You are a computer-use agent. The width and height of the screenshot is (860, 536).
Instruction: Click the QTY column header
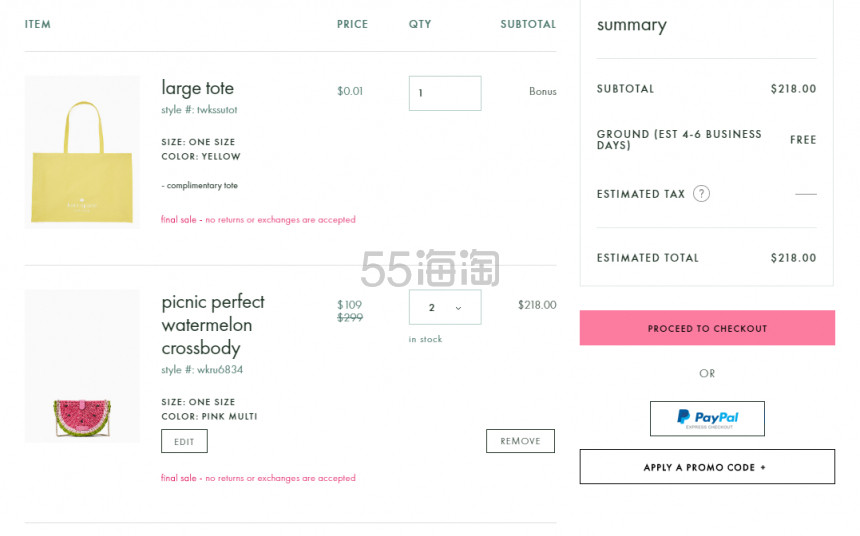420,24
